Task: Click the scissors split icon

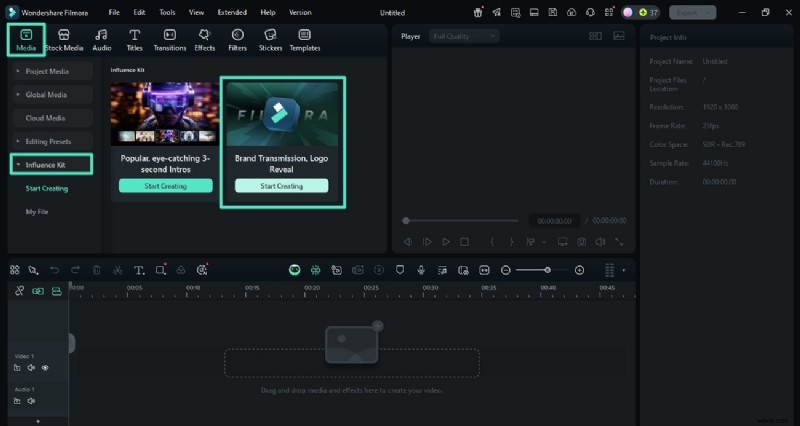Action: pyautogui.click(x=117, y=270)
